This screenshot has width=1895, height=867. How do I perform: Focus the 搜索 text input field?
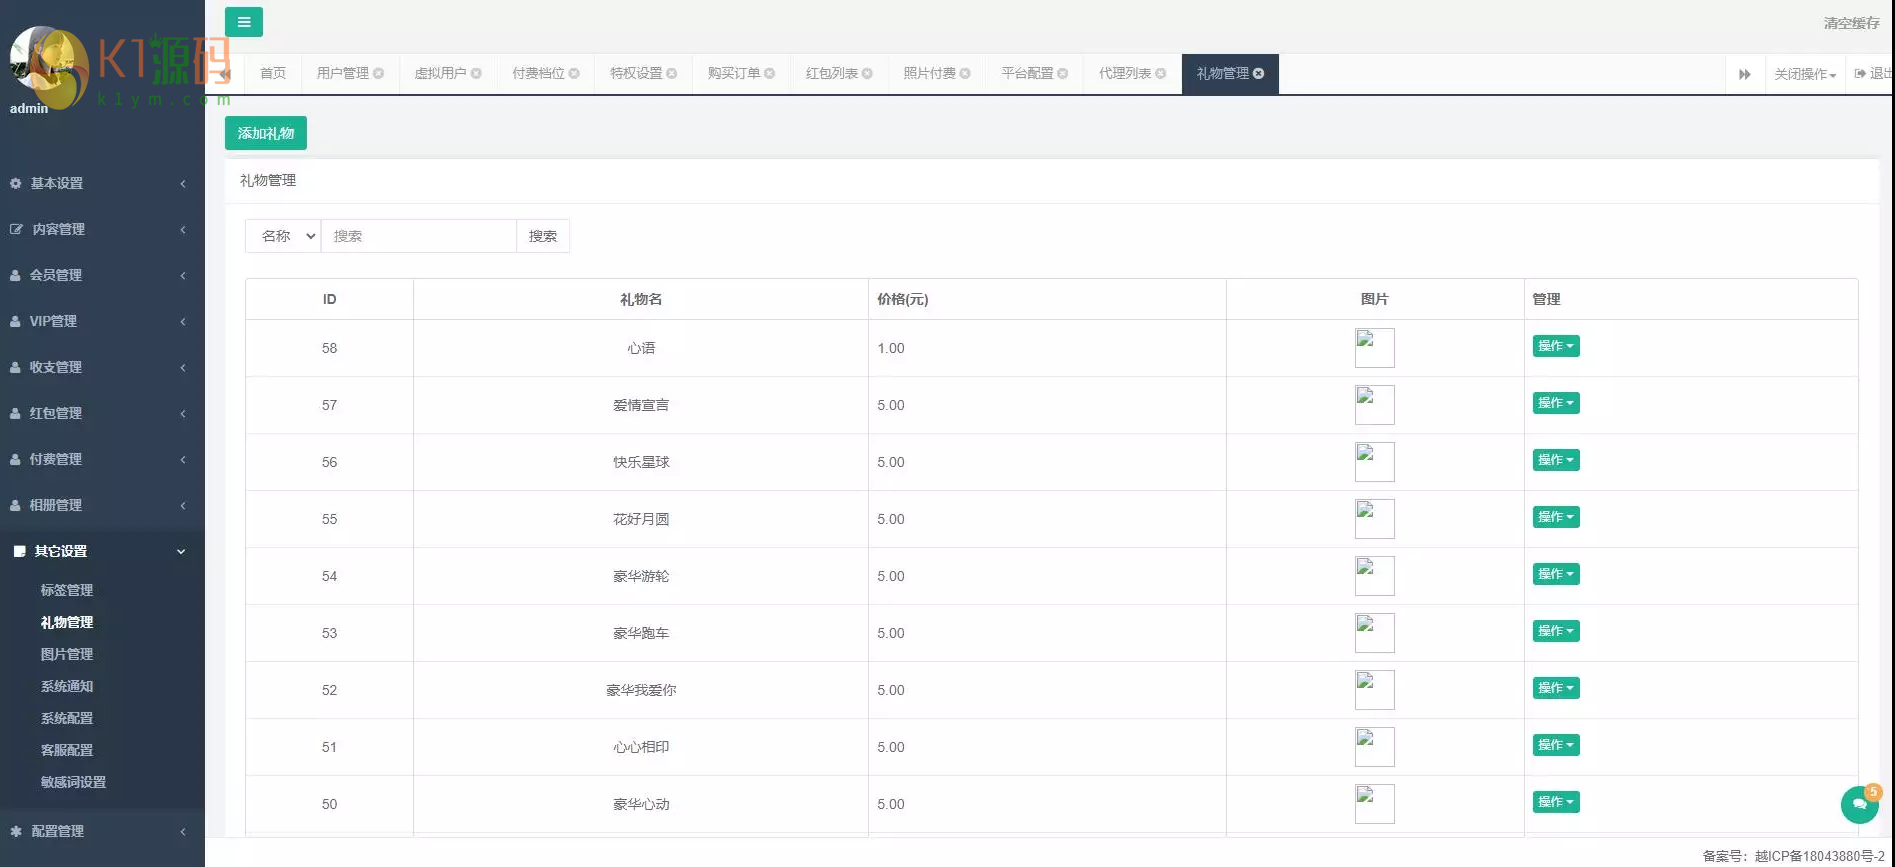click(418, 236)
